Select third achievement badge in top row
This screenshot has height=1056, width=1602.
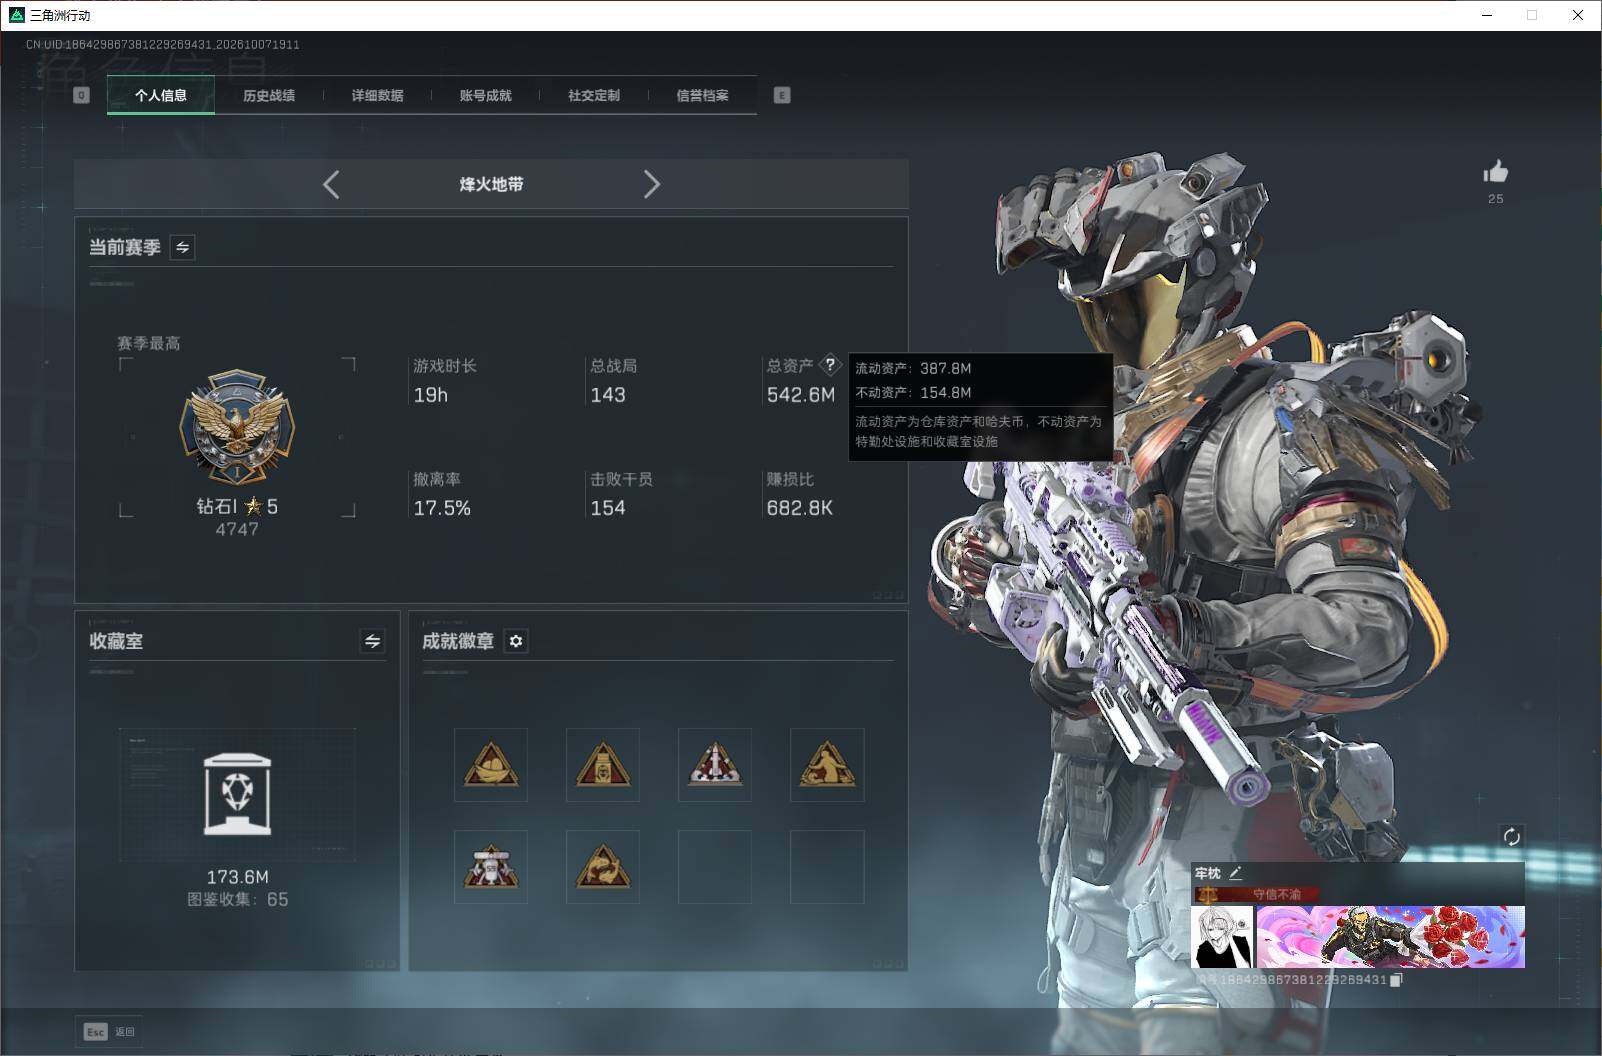pyautogui.click(x=715, y=765)
